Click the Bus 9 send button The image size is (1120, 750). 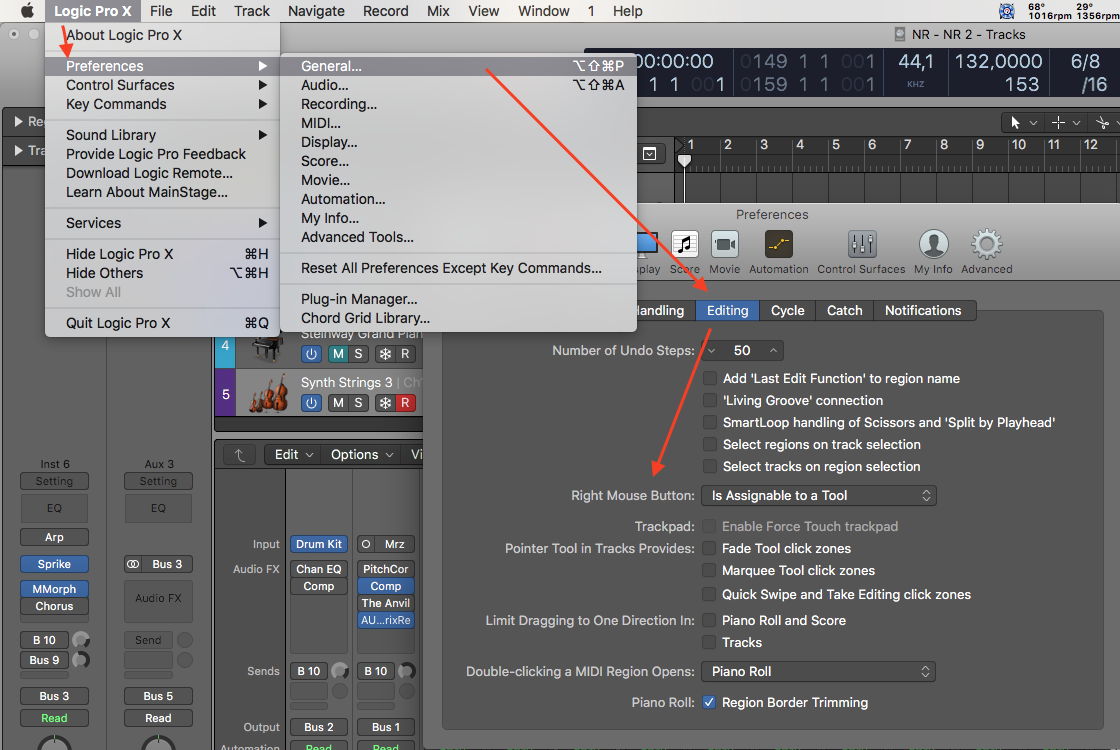(44, 660)
